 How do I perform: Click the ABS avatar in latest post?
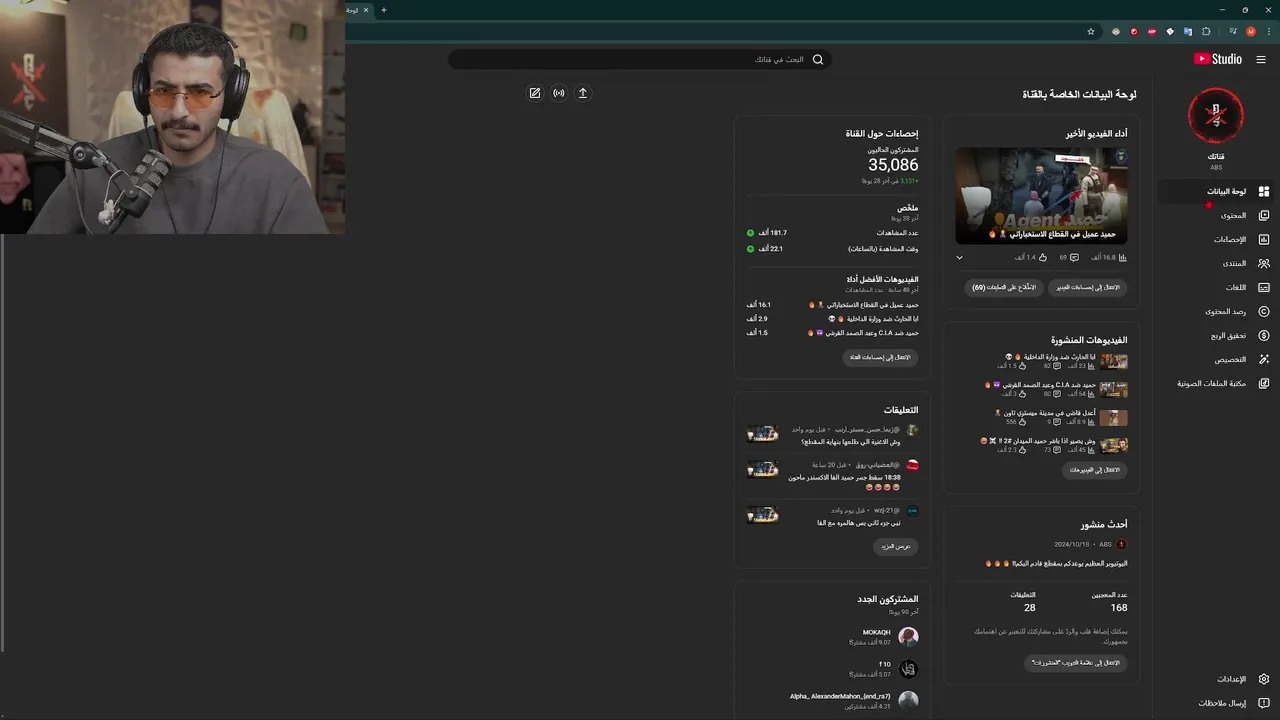pyautogui.click(x=1121, y=545)
